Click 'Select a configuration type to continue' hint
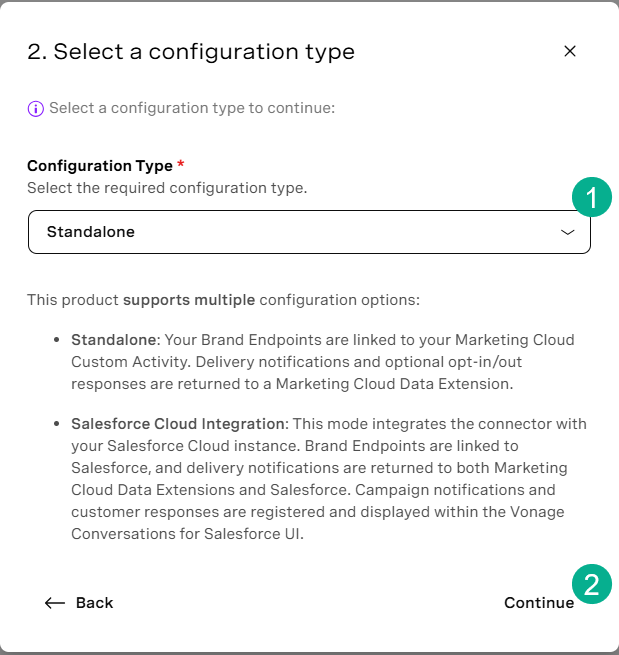The height and width of the screenshot is (655, 619). (192, 108)
